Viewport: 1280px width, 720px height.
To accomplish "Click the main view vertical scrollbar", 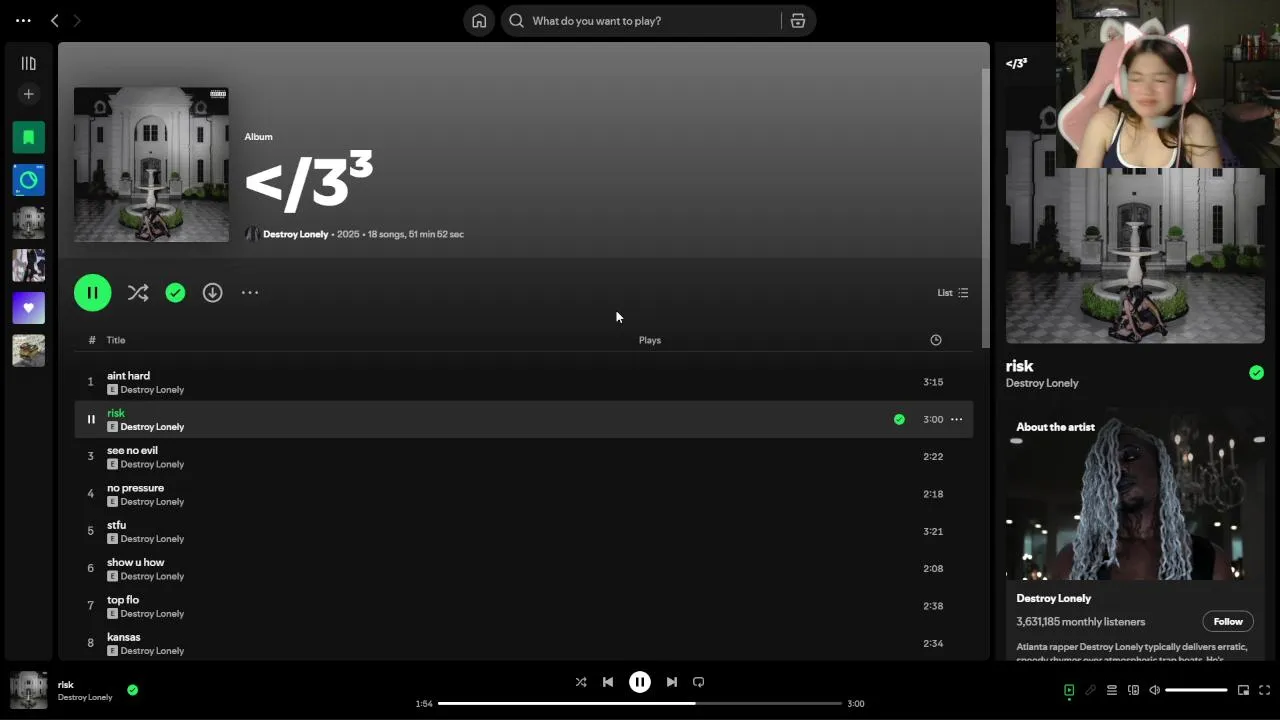I will click(x=985, y=208).
